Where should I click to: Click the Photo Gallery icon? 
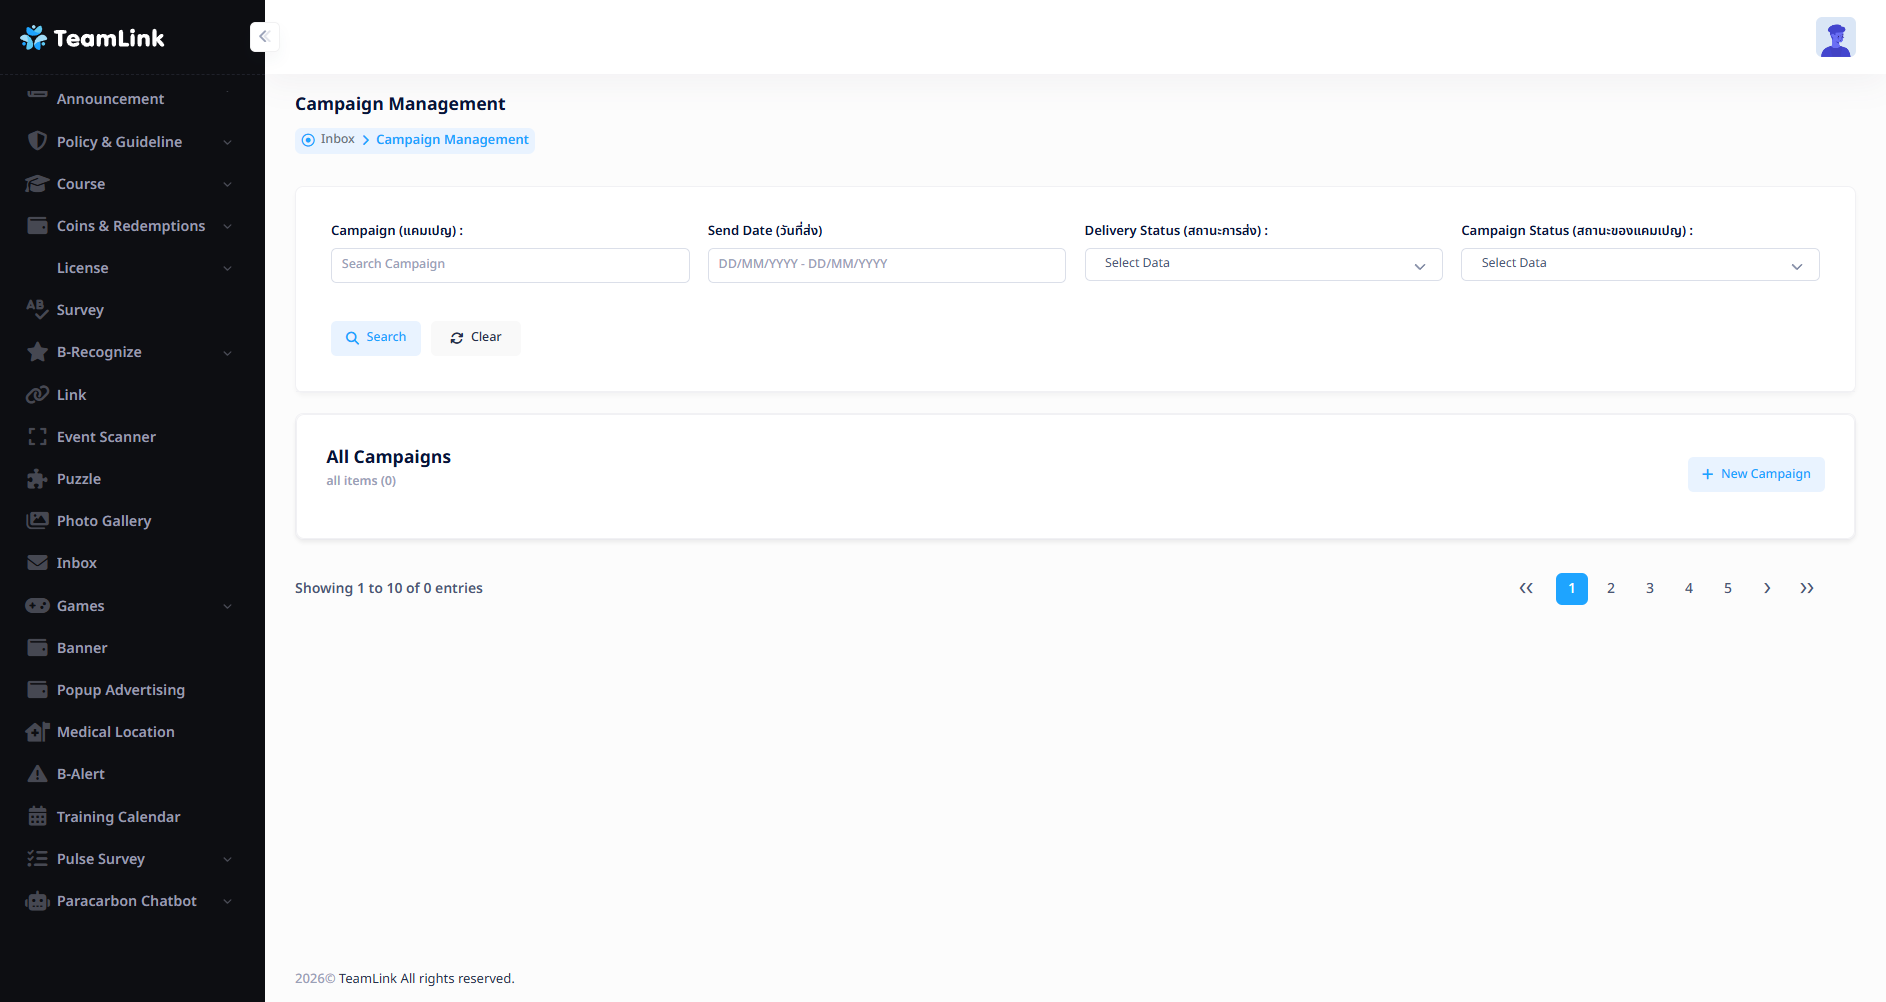pyautogui.click(x=37, y=521)
